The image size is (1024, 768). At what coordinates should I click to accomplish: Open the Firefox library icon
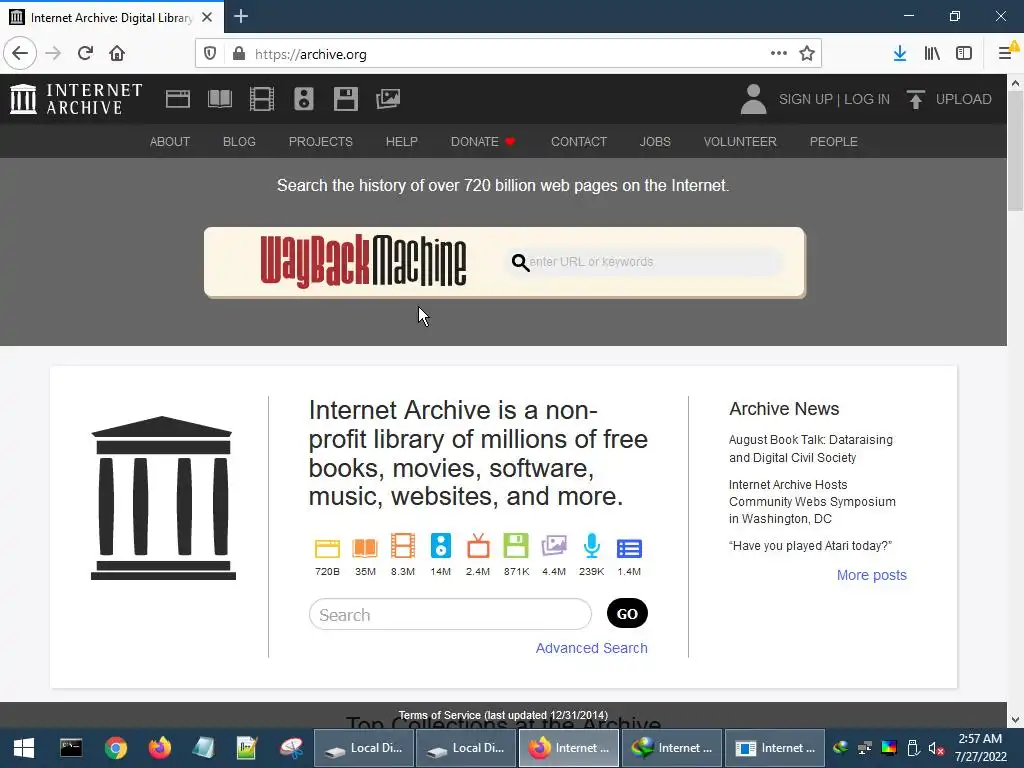[932, 54]
